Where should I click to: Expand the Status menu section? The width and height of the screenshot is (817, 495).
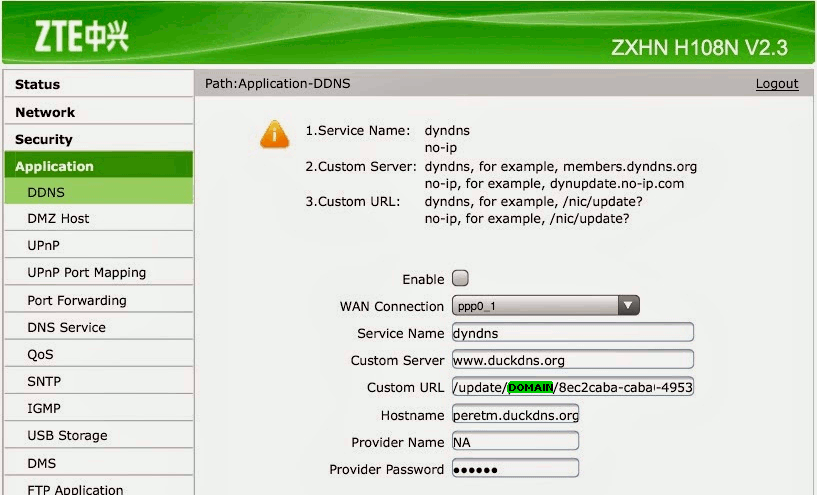pyautogui.click(x=38, y=85)
